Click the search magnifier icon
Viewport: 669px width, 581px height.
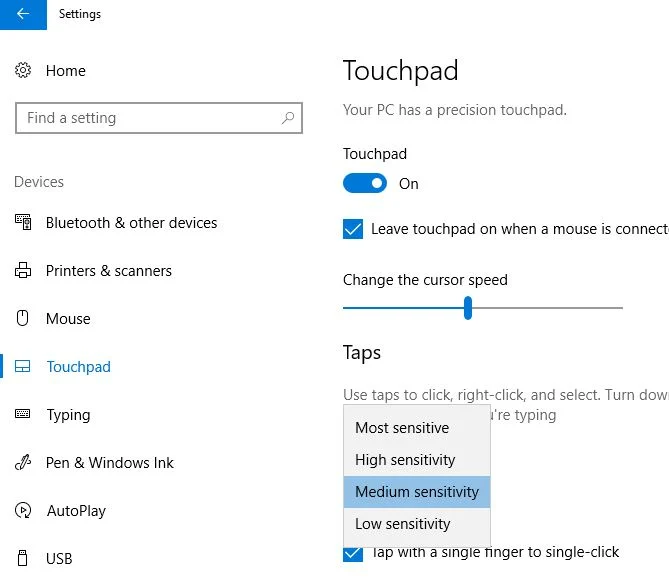[x=288, y=118]
